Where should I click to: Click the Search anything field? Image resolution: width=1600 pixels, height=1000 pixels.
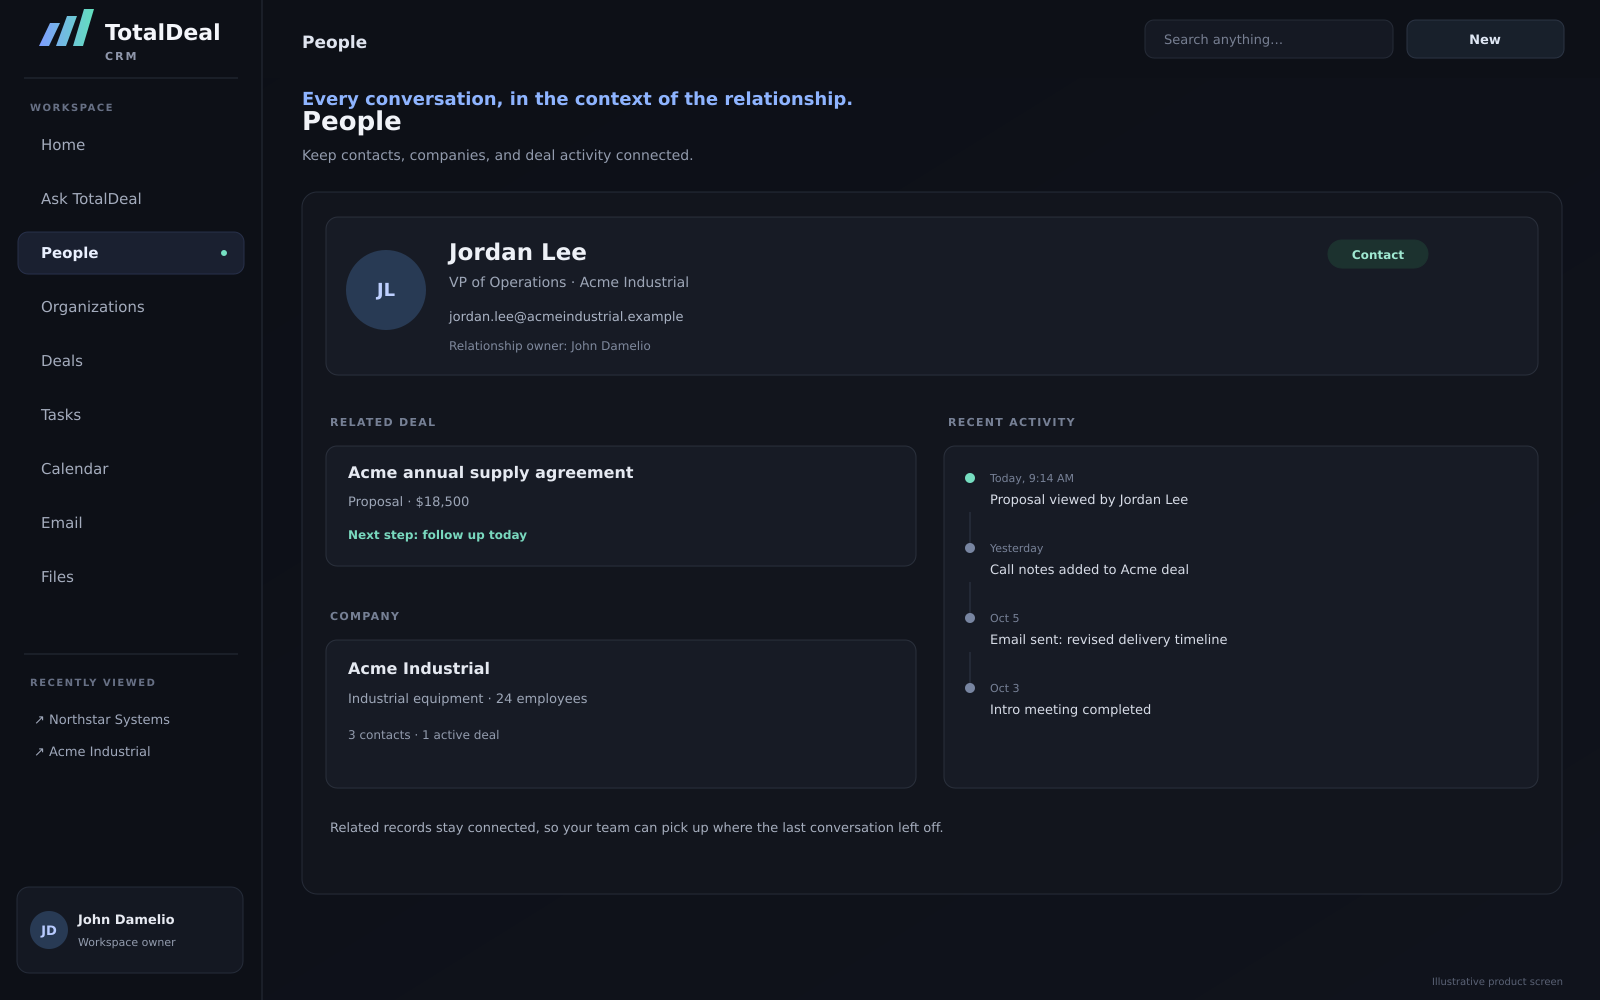point(1269,39)
